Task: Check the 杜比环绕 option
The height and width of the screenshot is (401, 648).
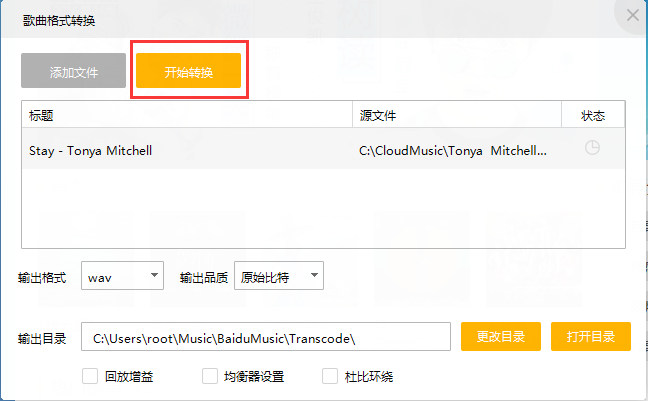Action: click(330, 377)
